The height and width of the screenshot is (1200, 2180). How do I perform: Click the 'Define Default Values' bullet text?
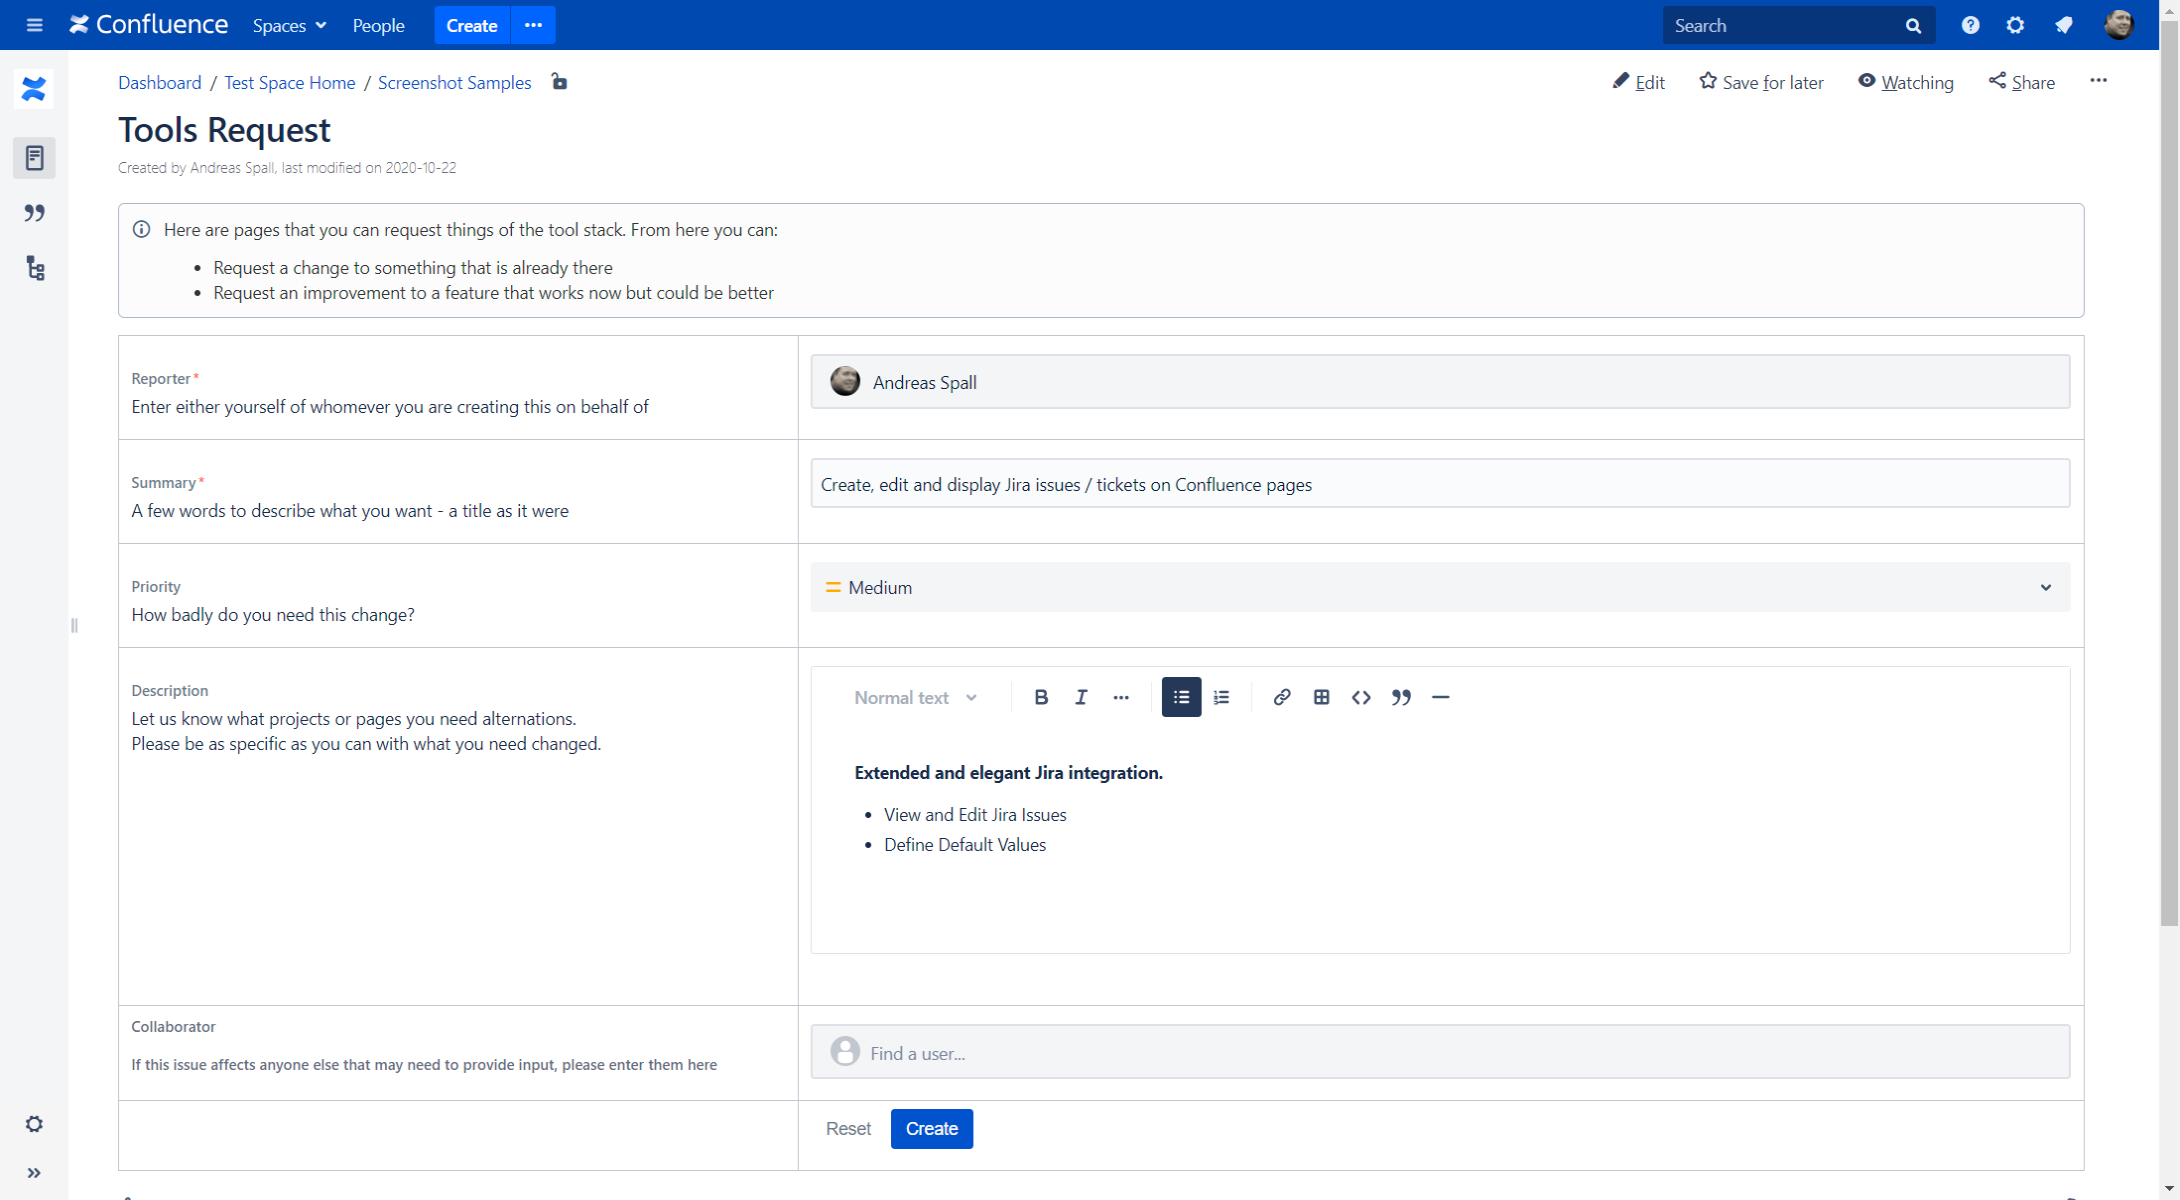[x=965, y=845]
